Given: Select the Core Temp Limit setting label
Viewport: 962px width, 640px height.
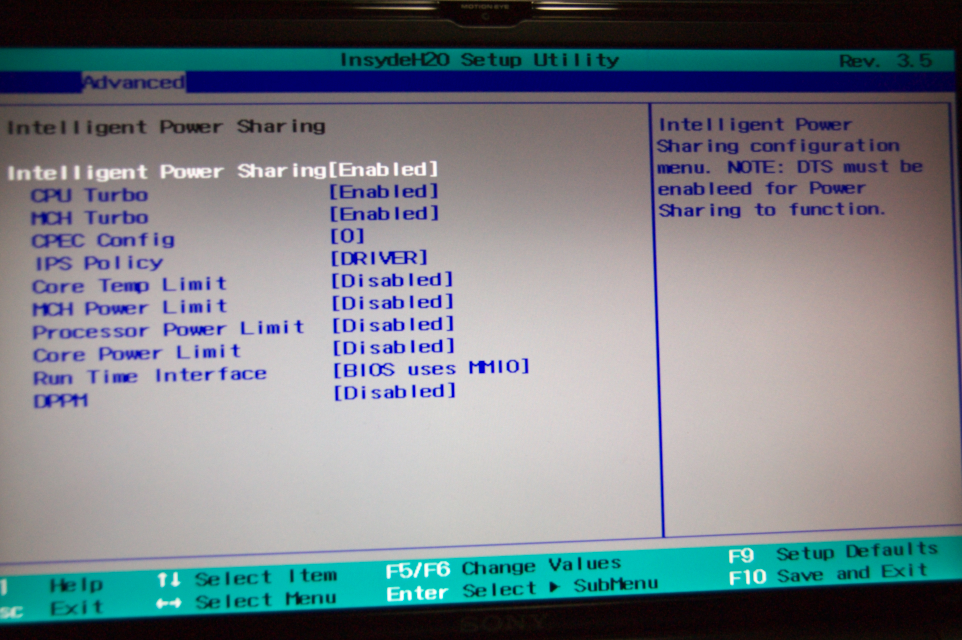Looking at the screenshot, I should click(129, 285).
